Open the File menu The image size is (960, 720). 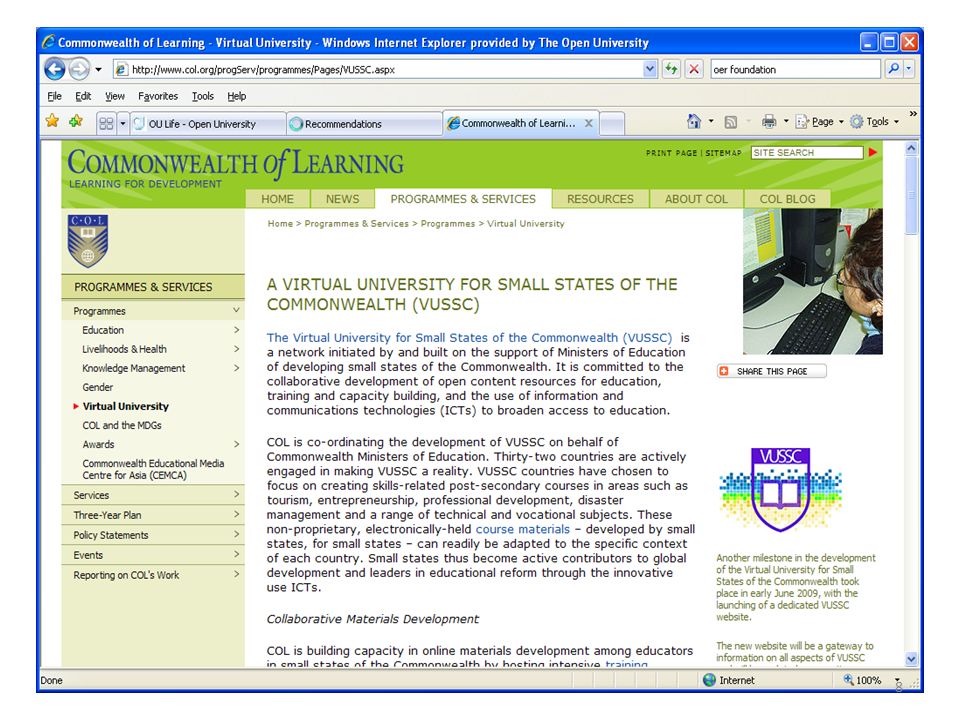tap(54, 96)
